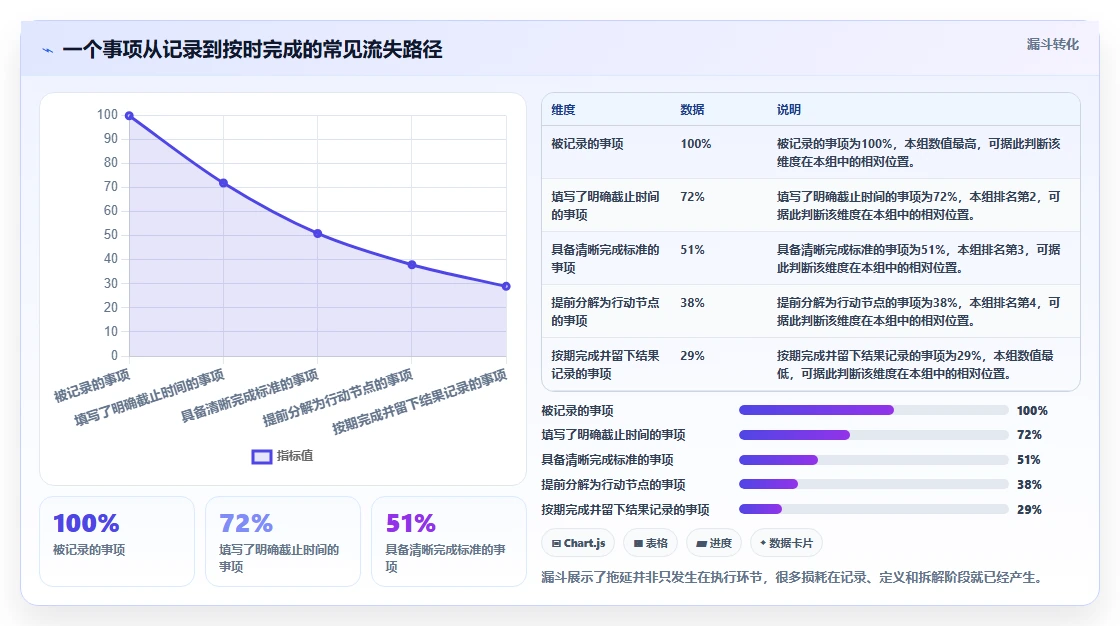1120x626 pixels.
Task: Click the 72% data card
Action: click(x=283, y=542)
